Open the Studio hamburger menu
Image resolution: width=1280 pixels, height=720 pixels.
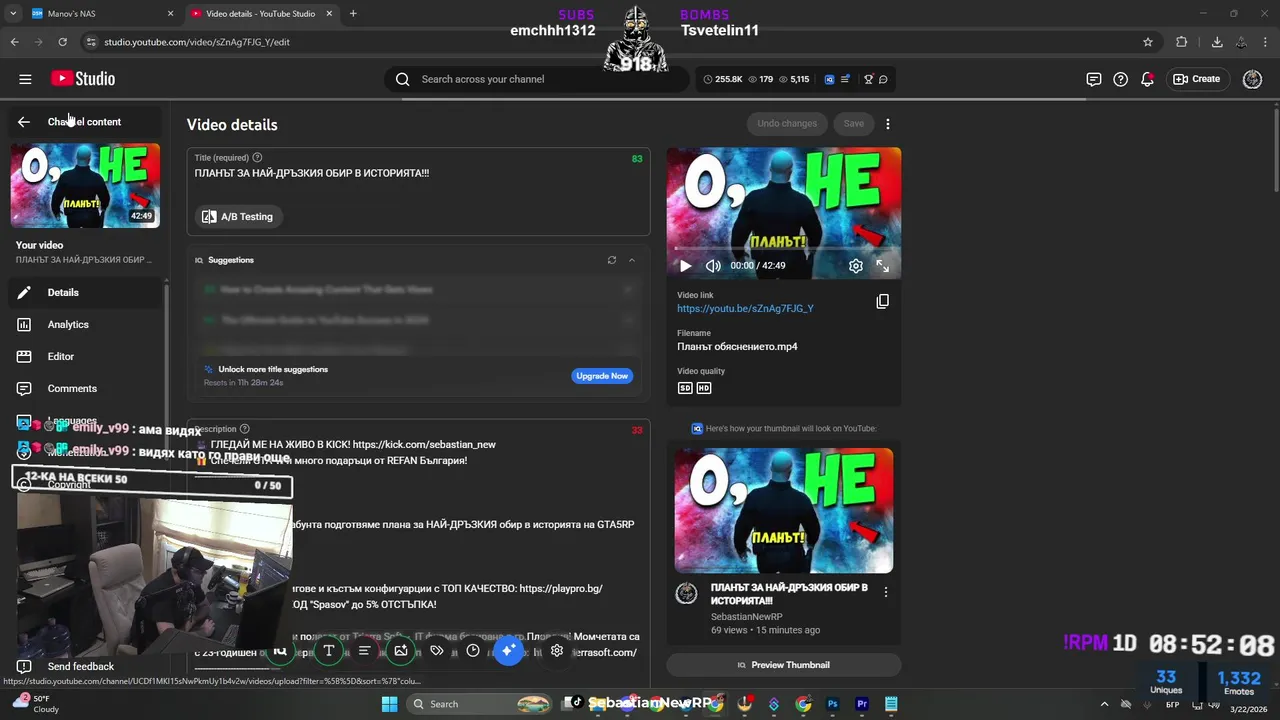pos(25,79)
